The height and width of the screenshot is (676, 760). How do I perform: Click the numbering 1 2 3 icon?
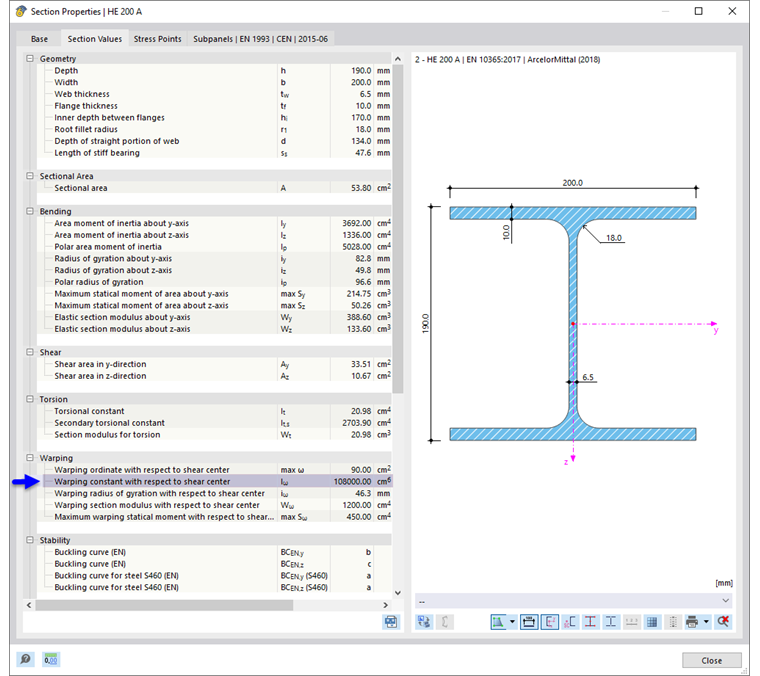(631, 621)
